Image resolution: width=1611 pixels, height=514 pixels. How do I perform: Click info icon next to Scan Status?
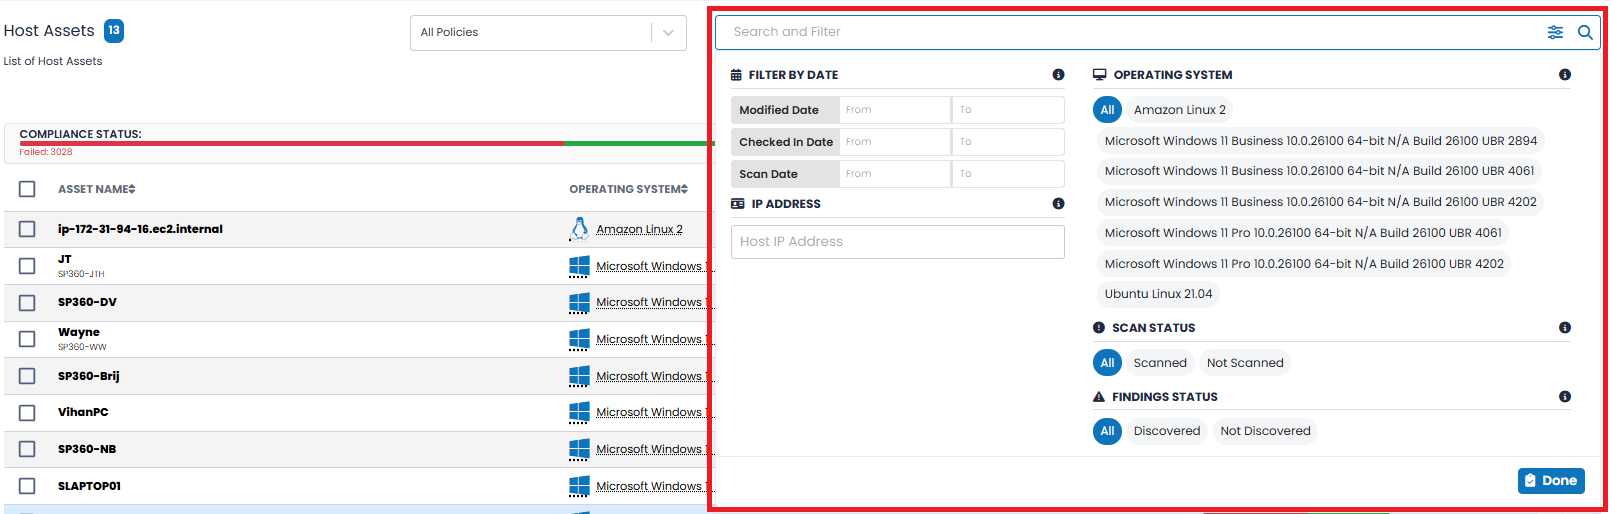(x=1565, y=328)
